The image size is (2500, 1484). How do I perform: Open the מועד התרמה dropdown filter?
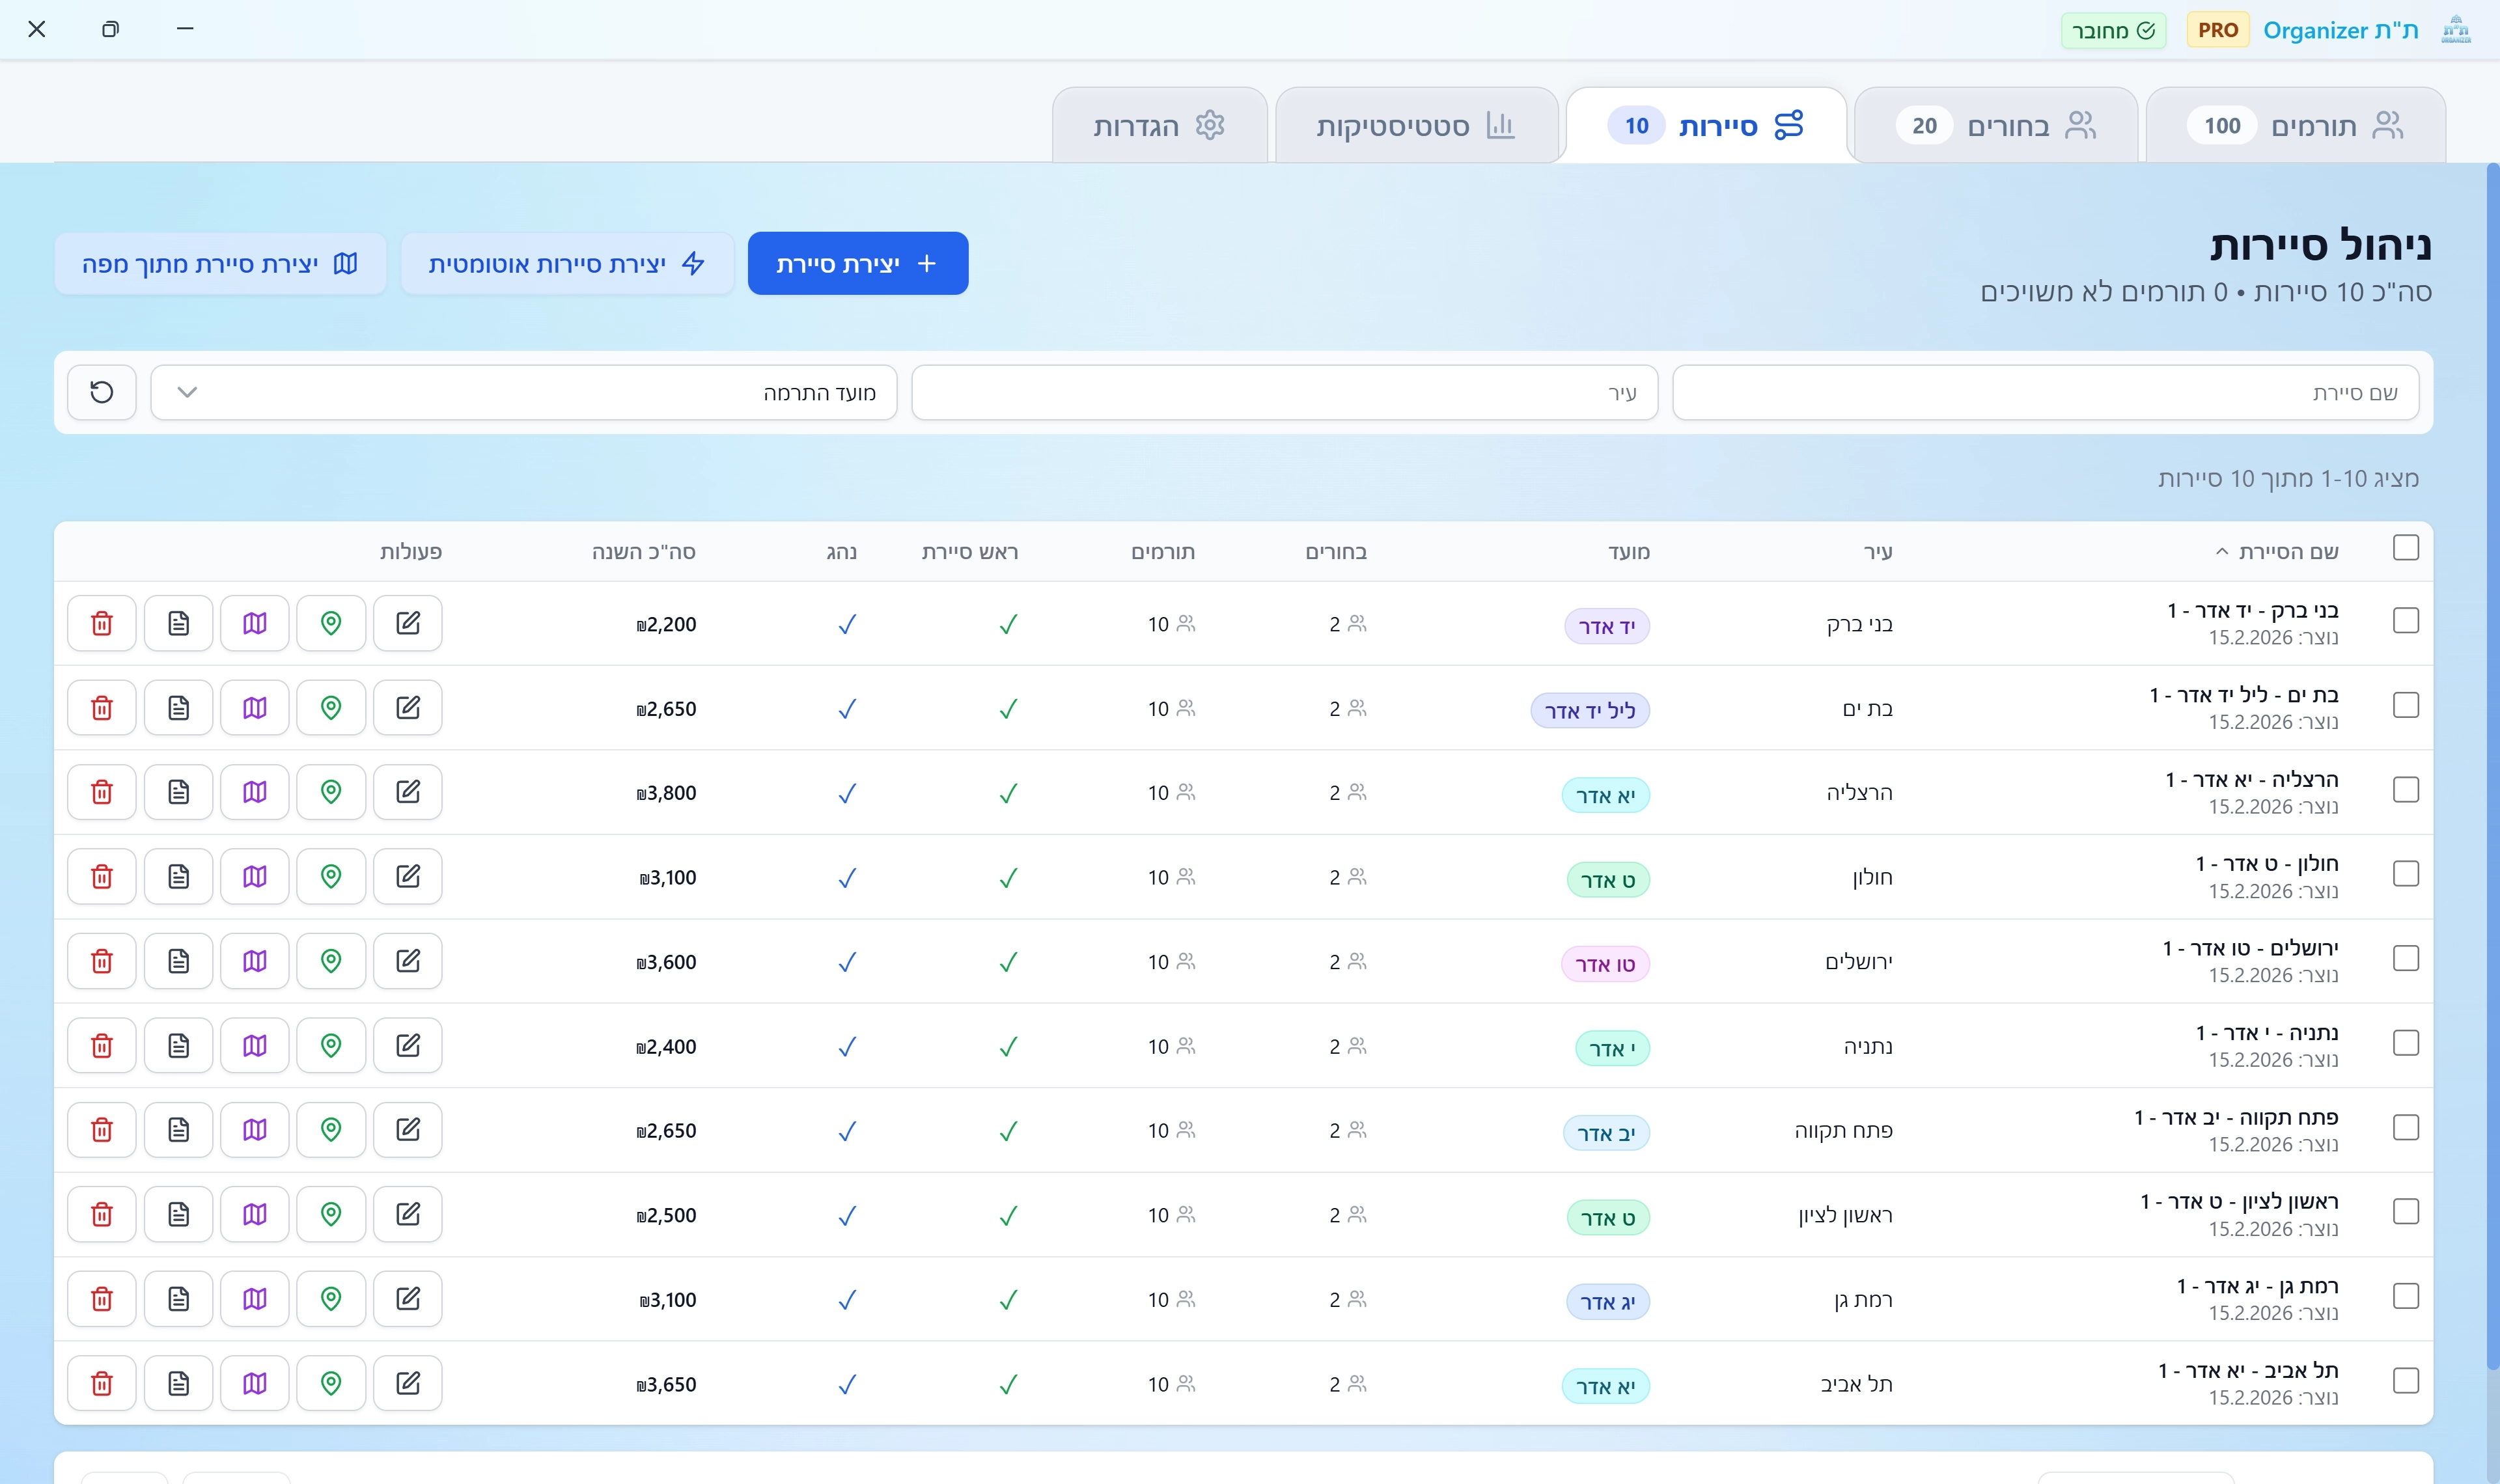(523, 392)
